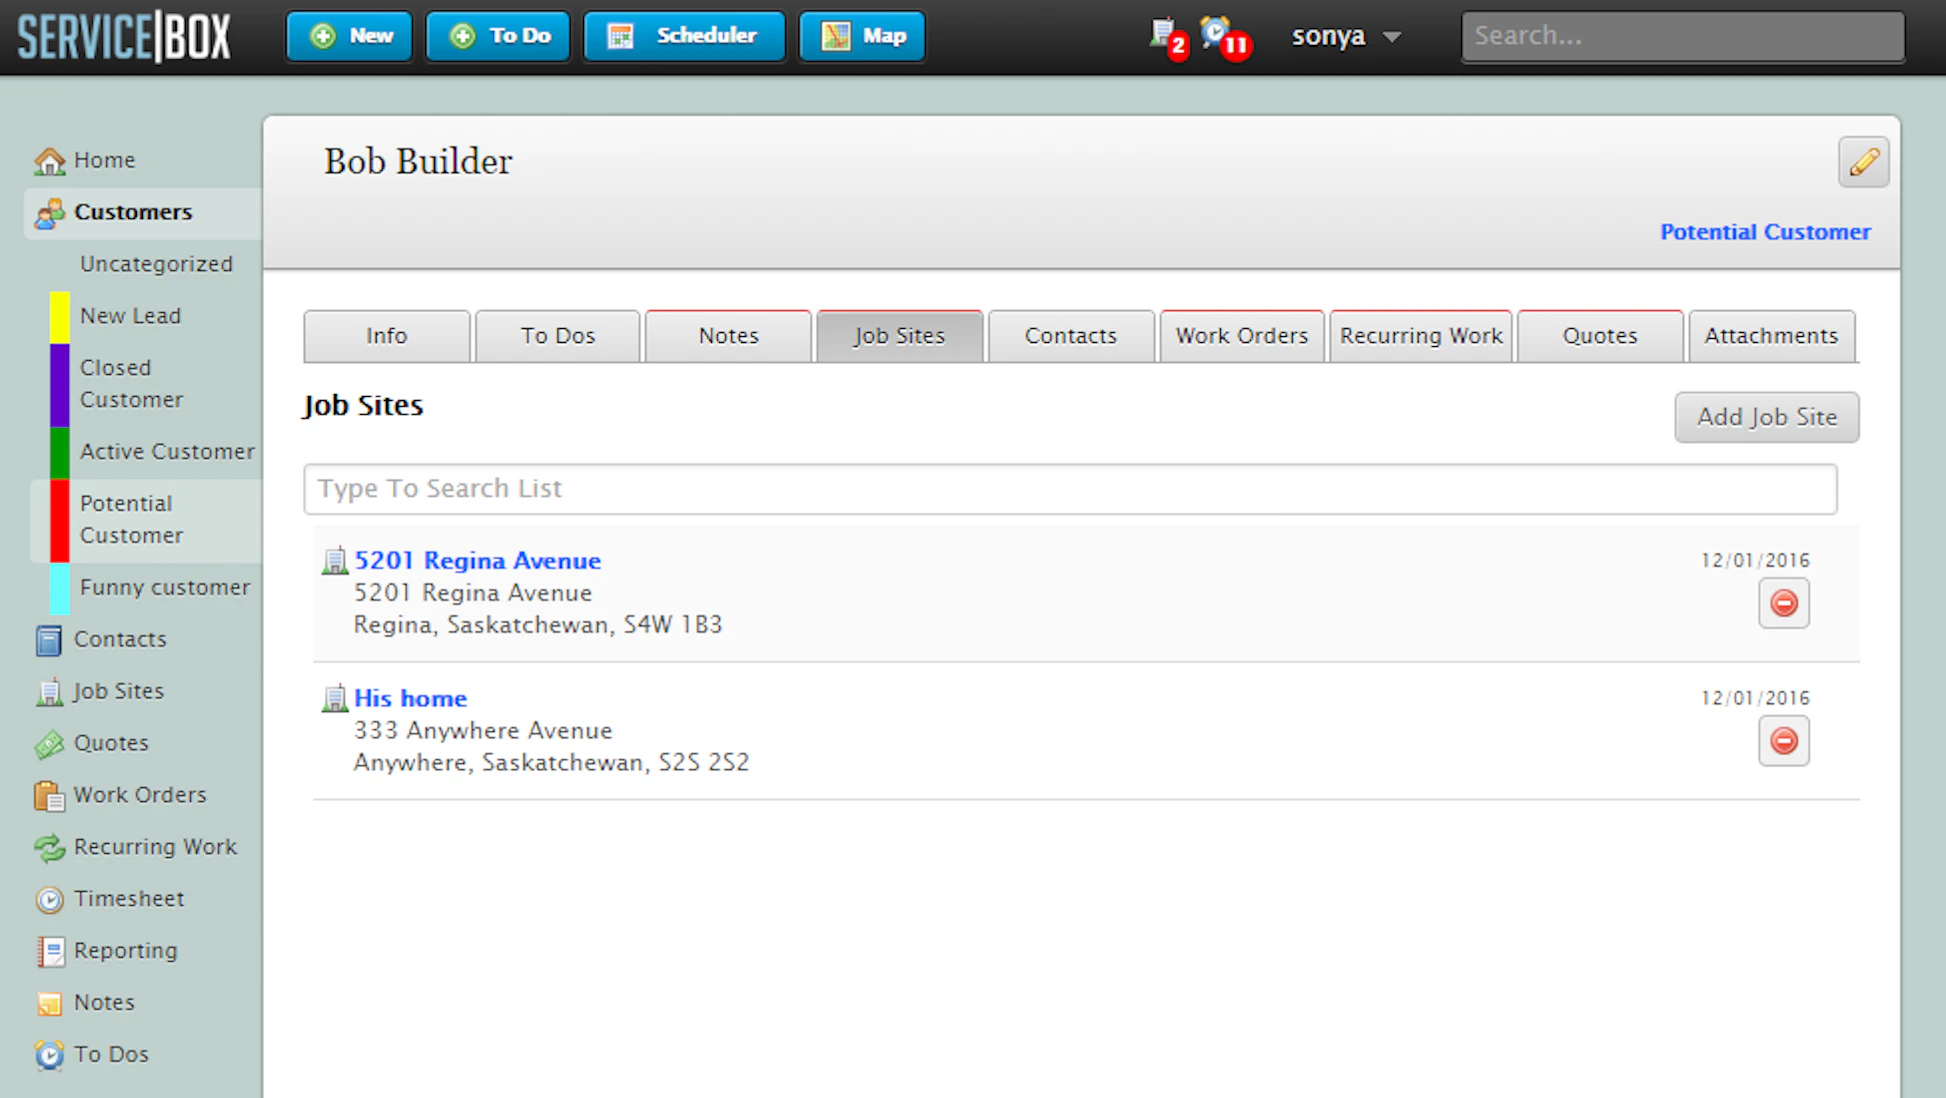Viewport: 1946px width, 1098px height.
Task: Open Work Orders in the sidebar
Action: pos(120,795)
